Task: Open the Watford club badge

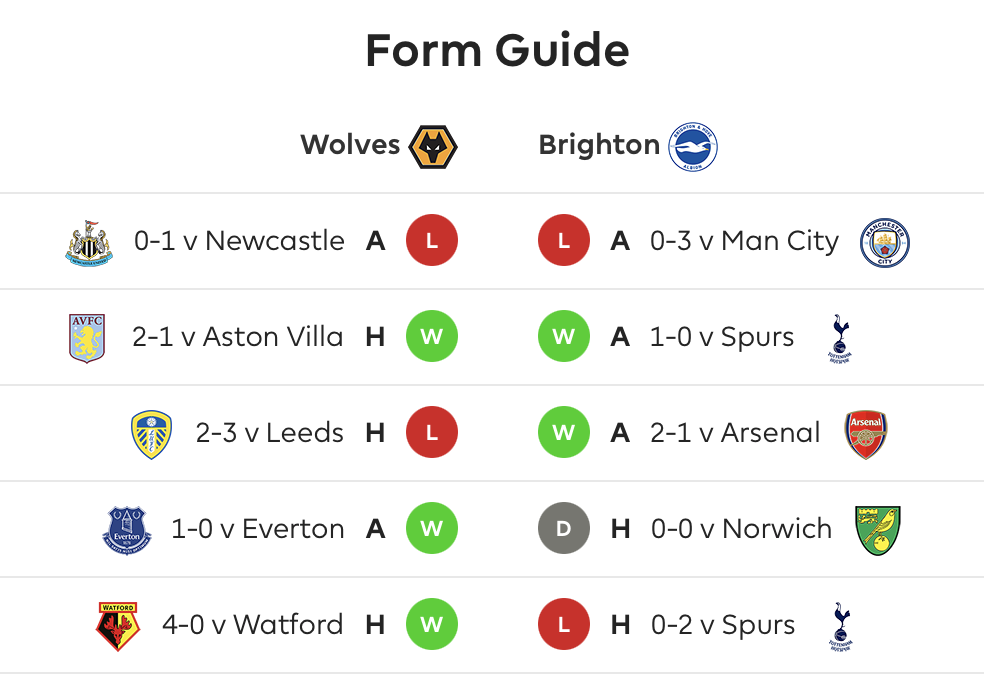Action: tap(118, 626)
